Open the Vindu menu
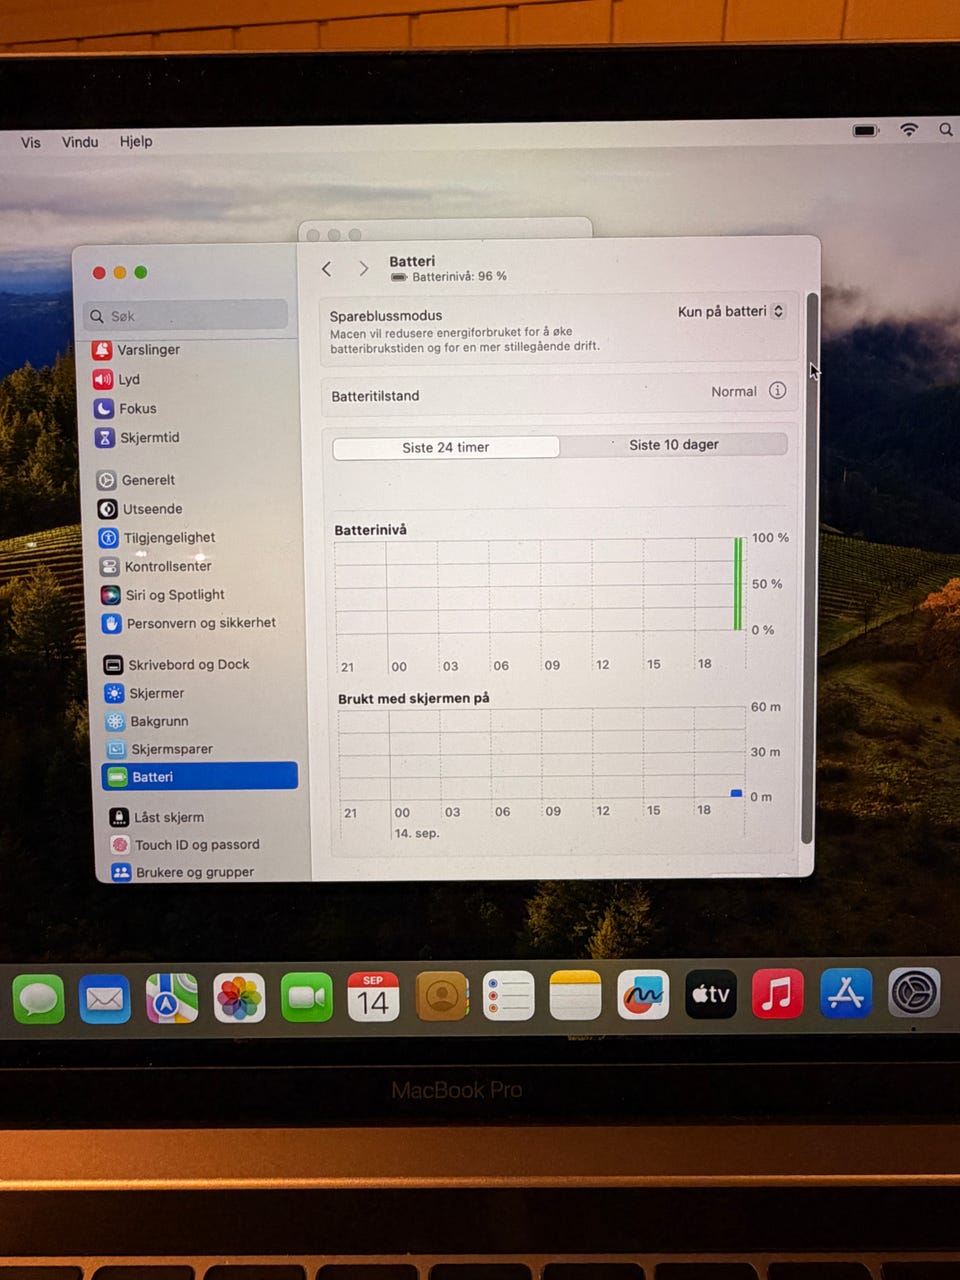Screen dimensions: 960x1280 (80, 142)
